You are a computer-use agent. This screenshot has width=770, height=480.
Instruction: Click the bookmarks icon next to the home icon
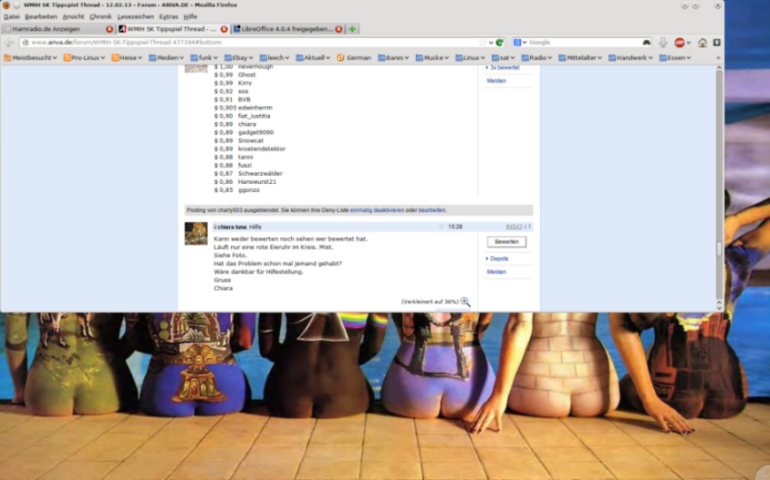(716, 43)
